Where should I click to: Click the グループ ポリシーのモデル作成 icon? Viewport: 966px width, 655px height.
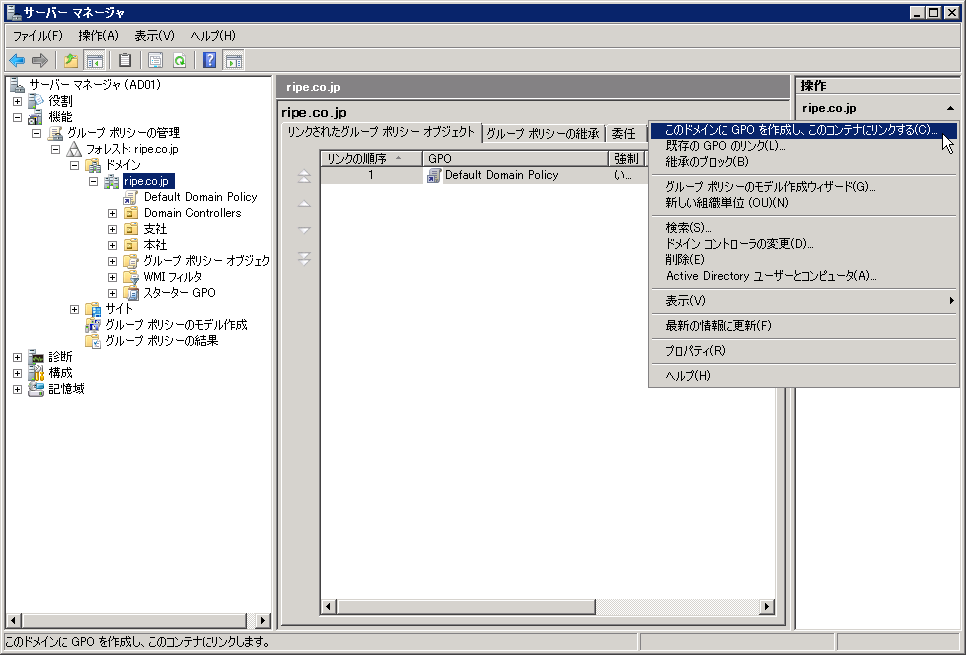93,325
